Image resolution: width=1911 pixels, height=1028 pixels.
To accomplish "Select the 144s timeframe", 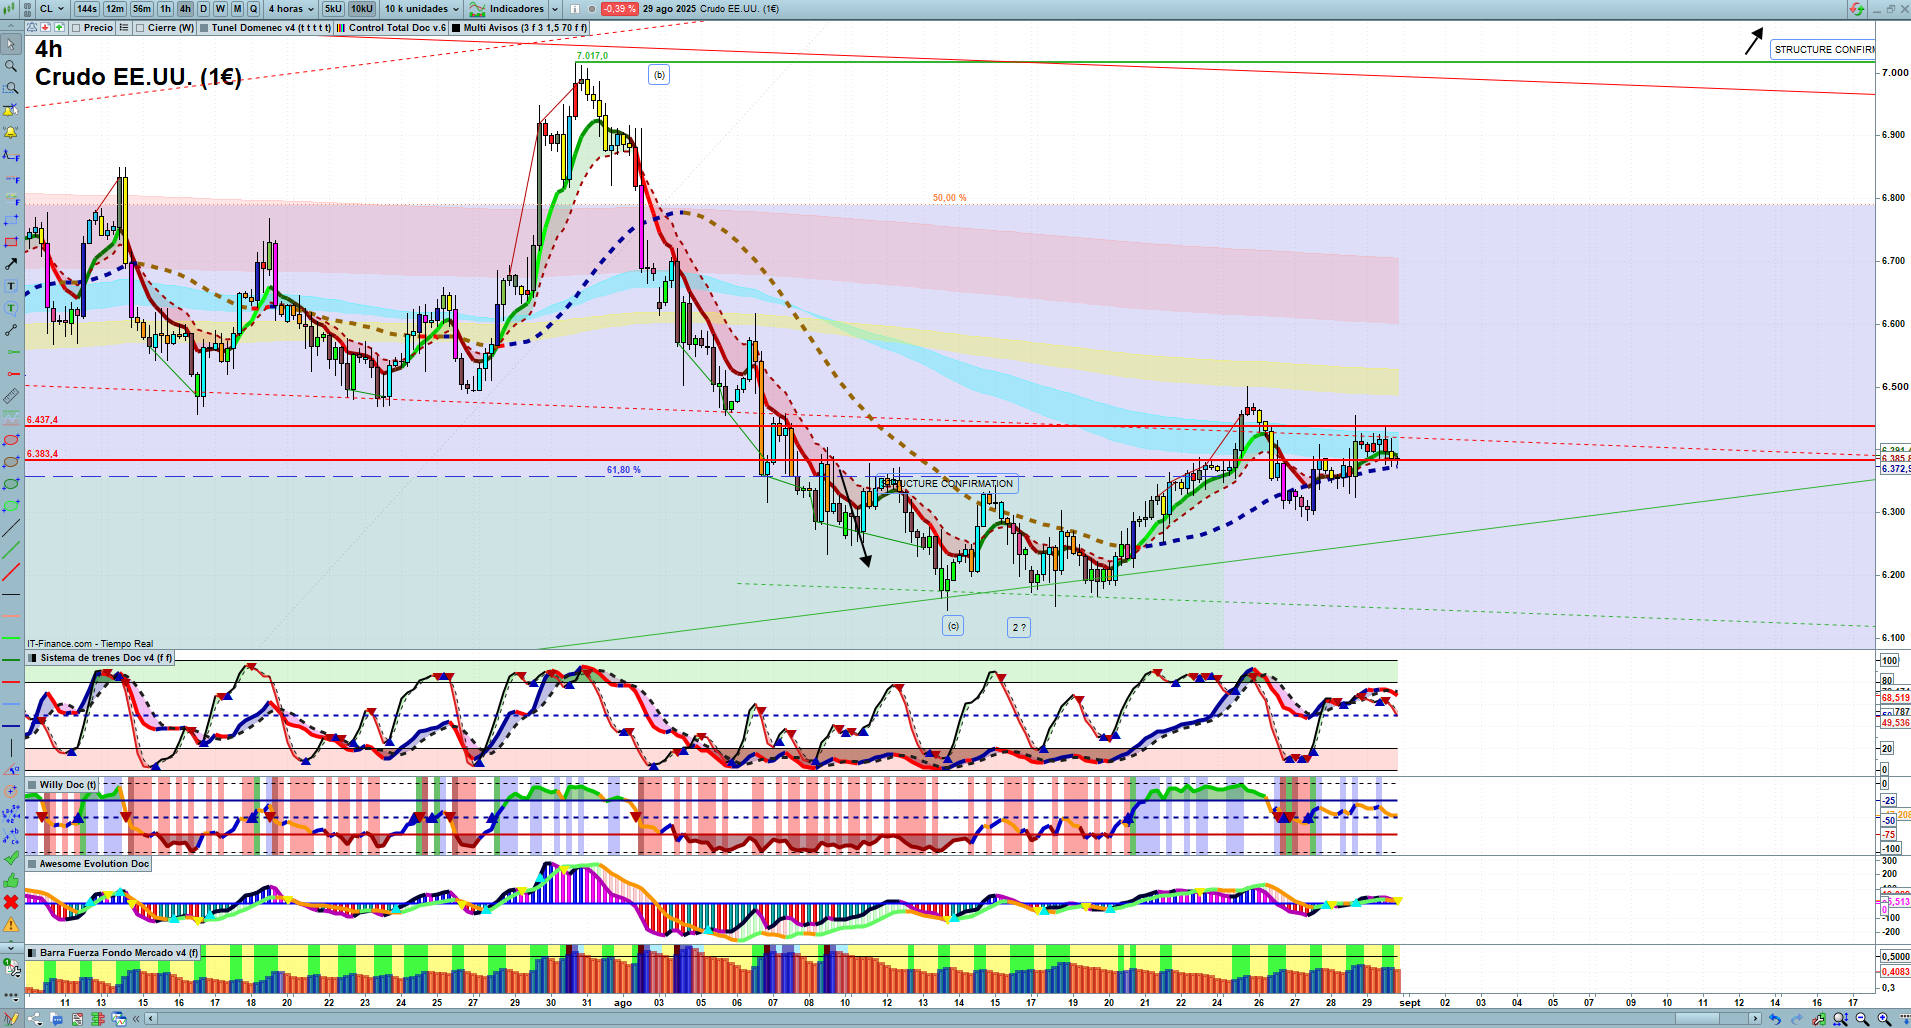I will (87, 9).
